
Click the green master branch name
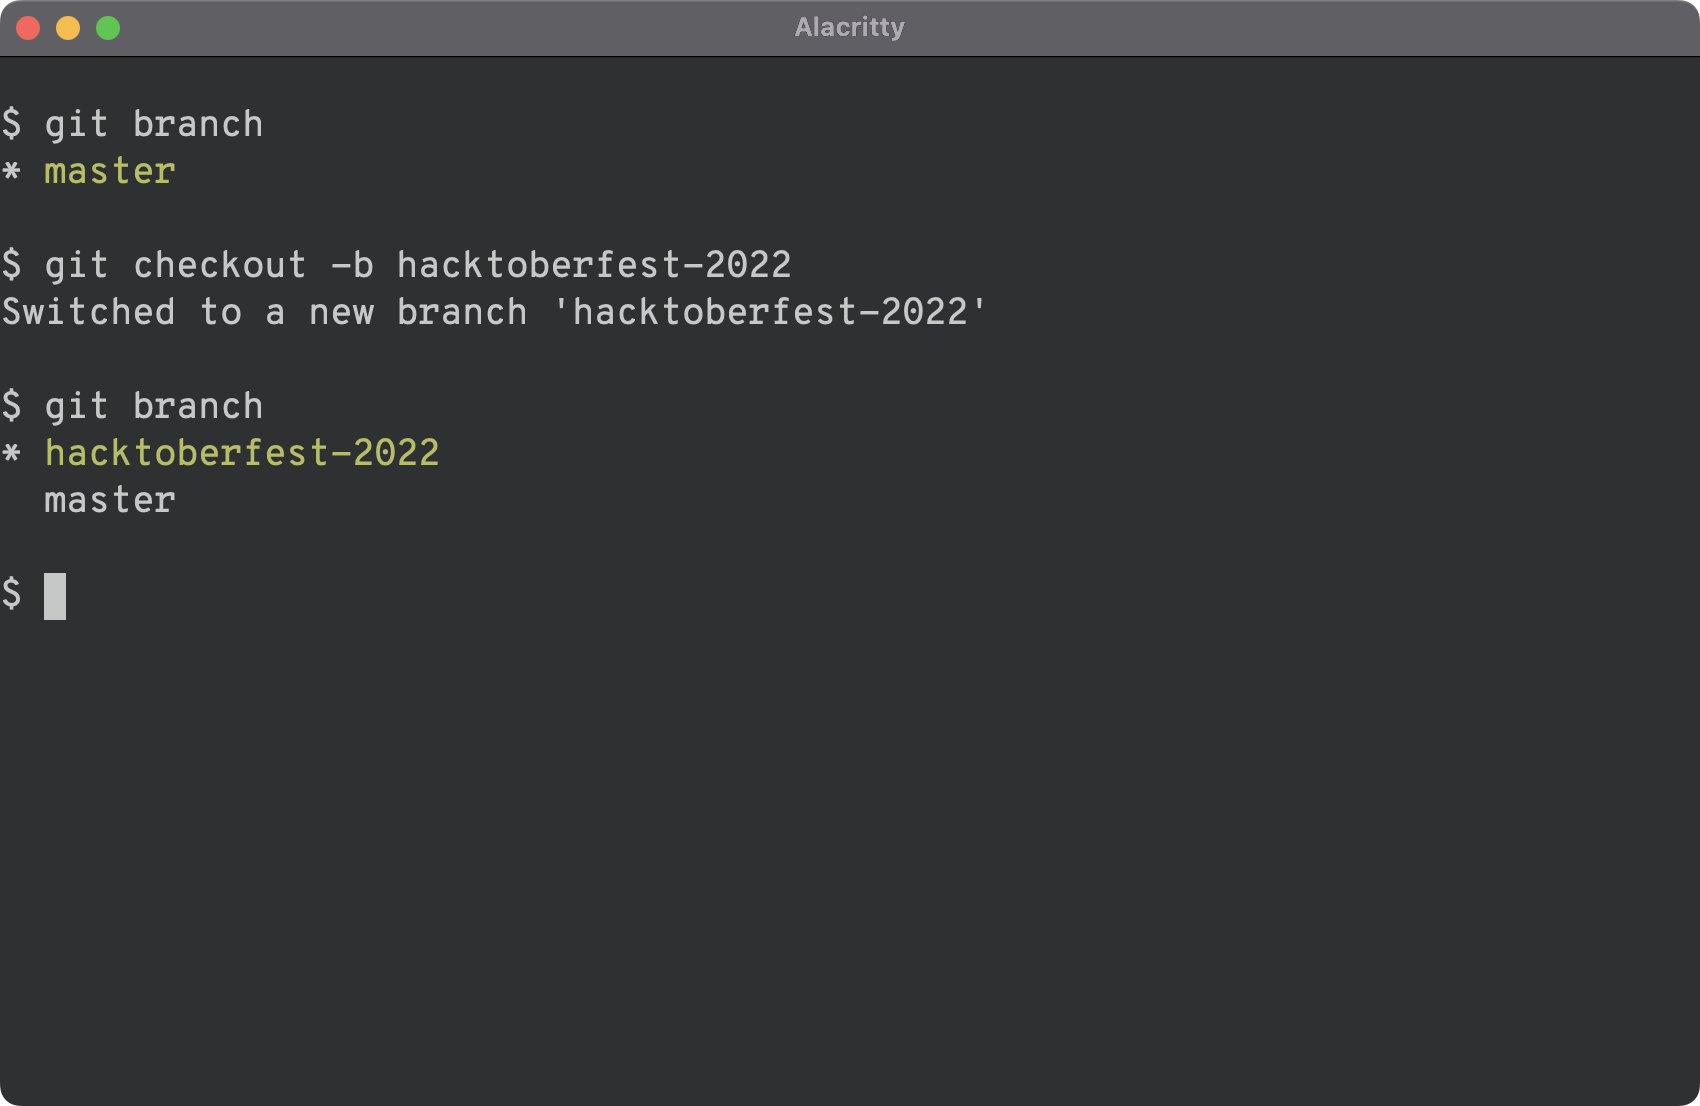click(110, 171)
